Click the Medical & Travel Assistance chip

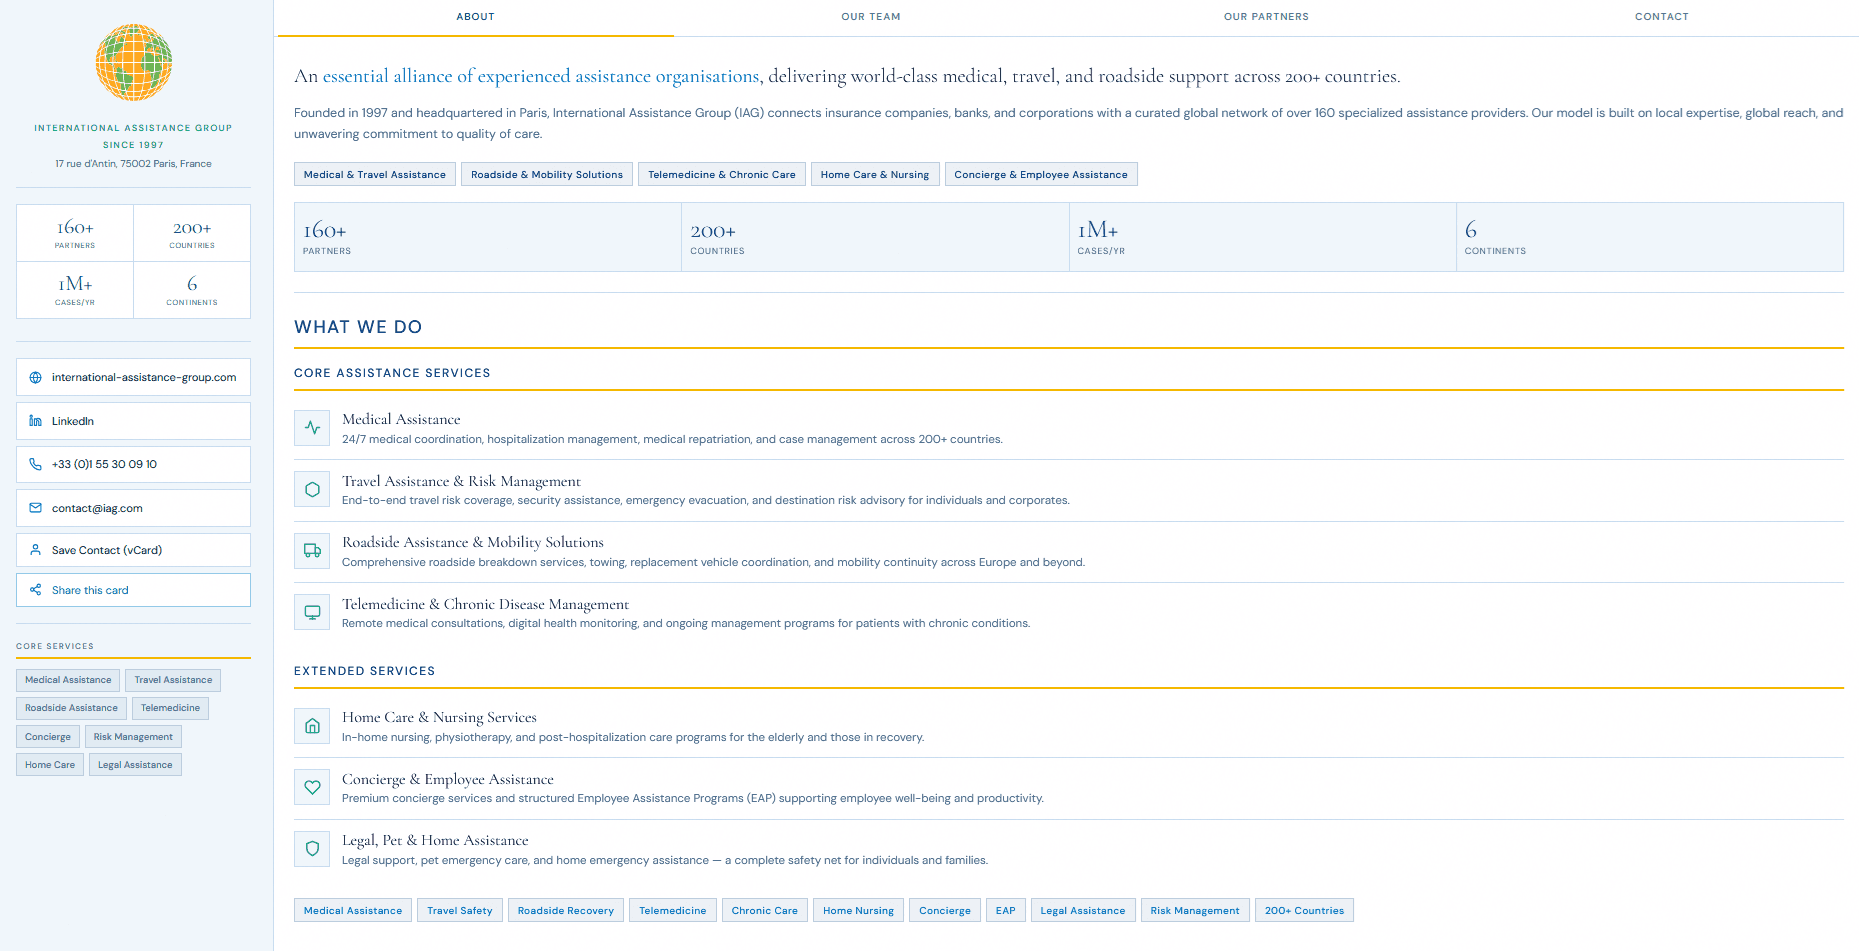(375, 174)
